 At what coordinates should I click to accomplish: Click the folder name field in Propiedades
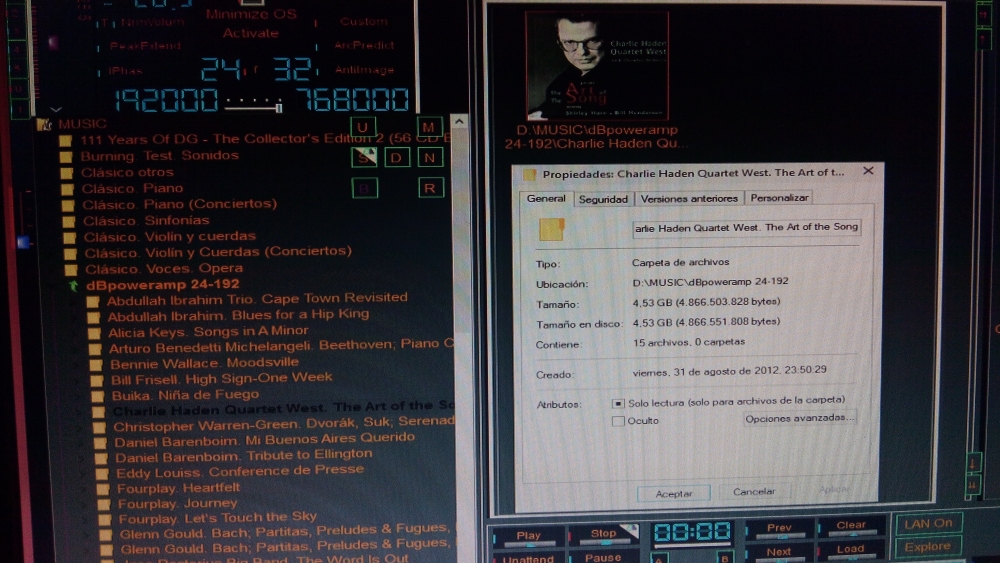(x=746, y=228)
